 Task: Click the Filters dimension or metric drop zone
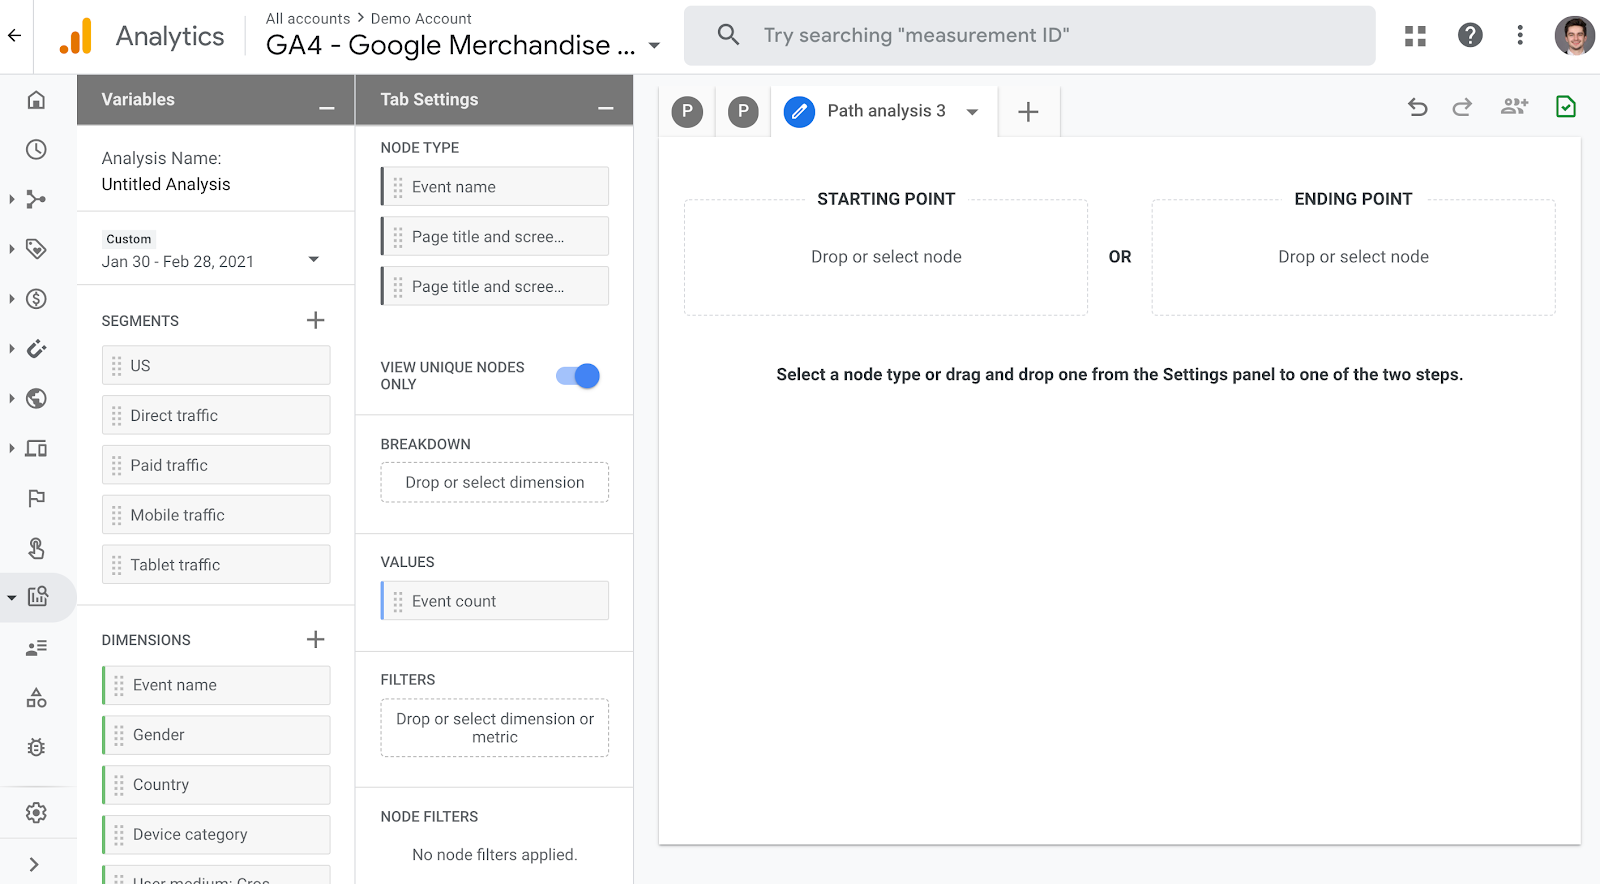[x=495, y=728]
